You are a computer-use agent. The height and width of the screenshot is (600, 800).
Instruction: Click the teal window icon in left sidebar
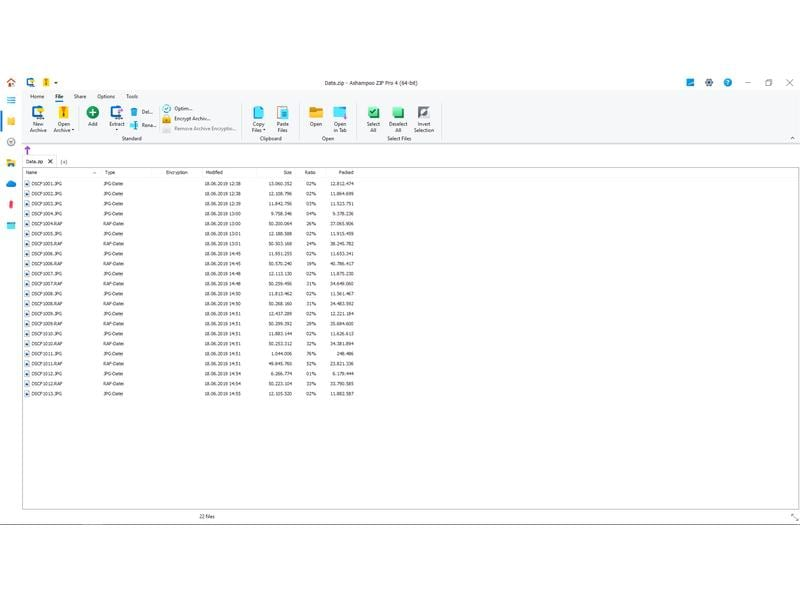coord(11,226)
